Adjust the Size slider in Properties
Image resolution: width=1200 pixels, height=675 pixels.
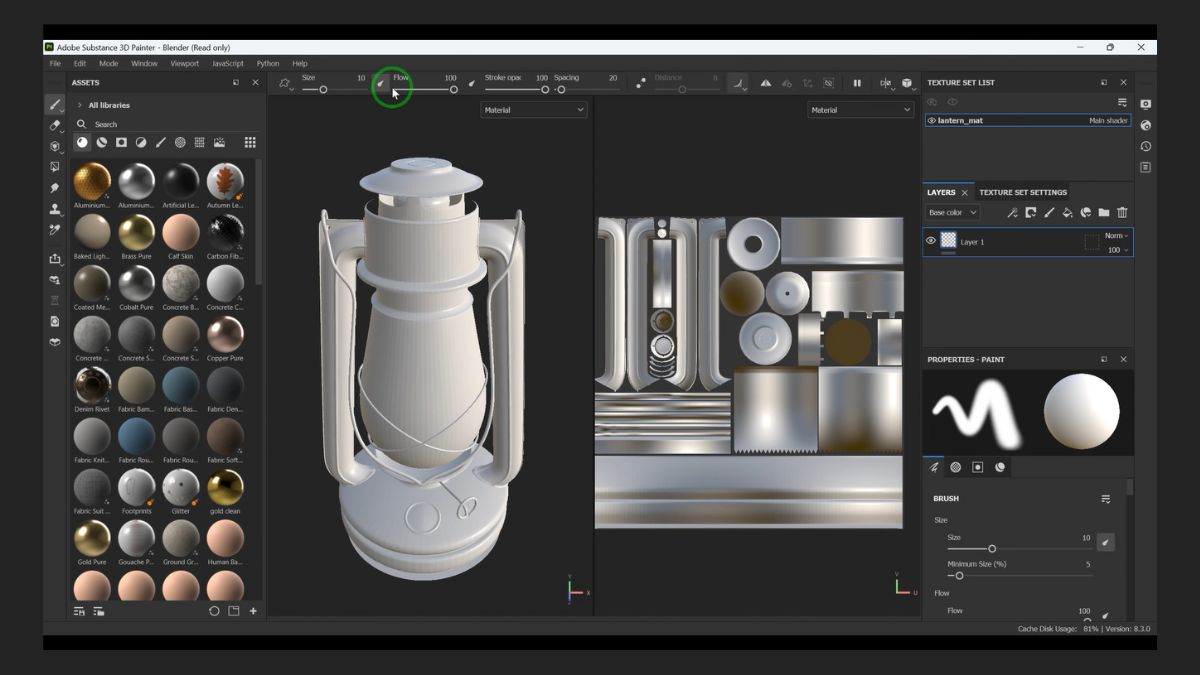point(1020,549)
